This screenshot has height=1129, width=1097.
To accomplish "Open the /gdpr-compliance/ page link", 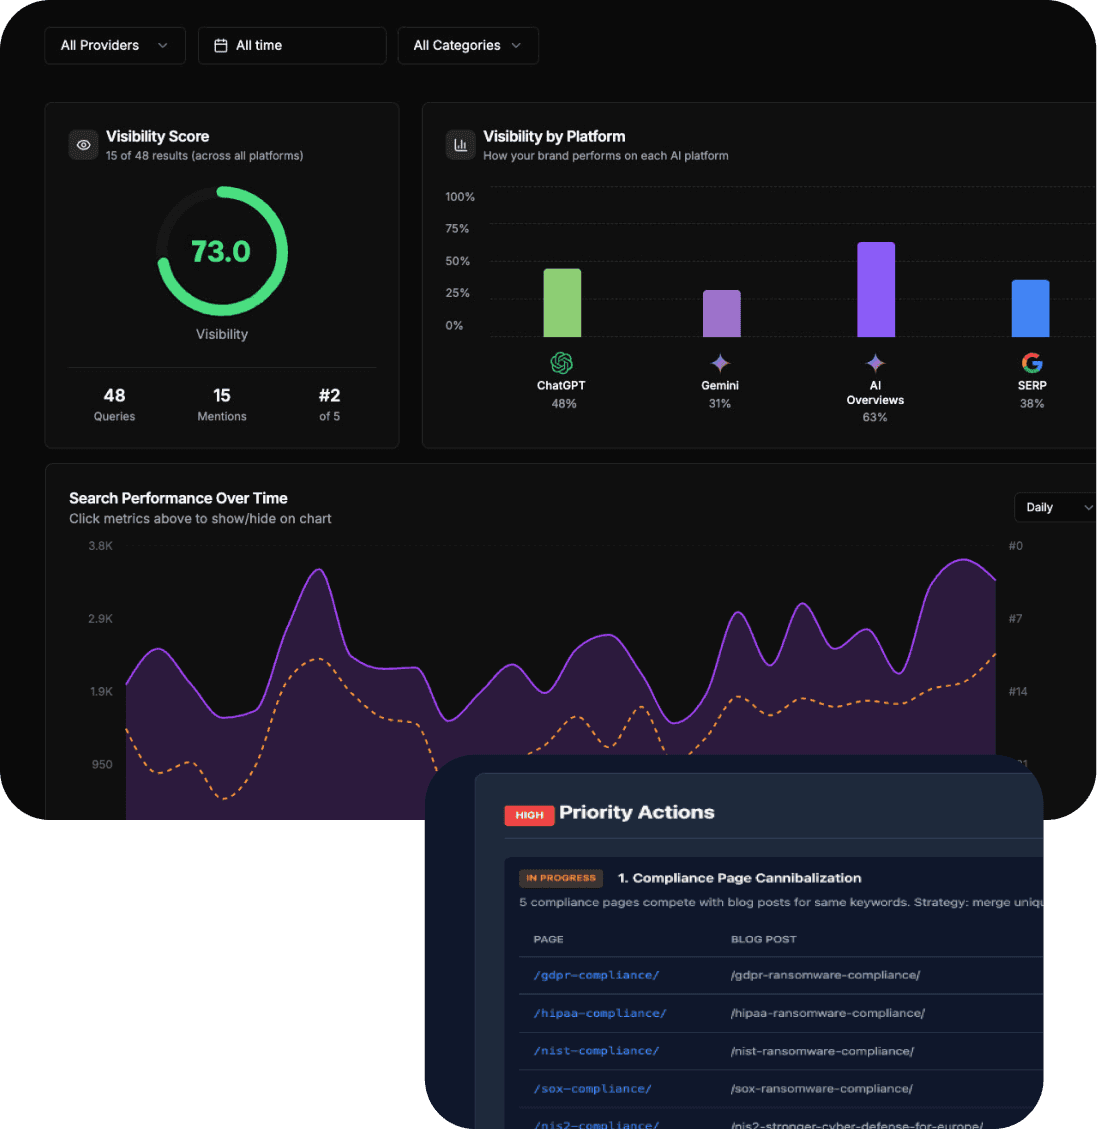I will tap(596, 975).
